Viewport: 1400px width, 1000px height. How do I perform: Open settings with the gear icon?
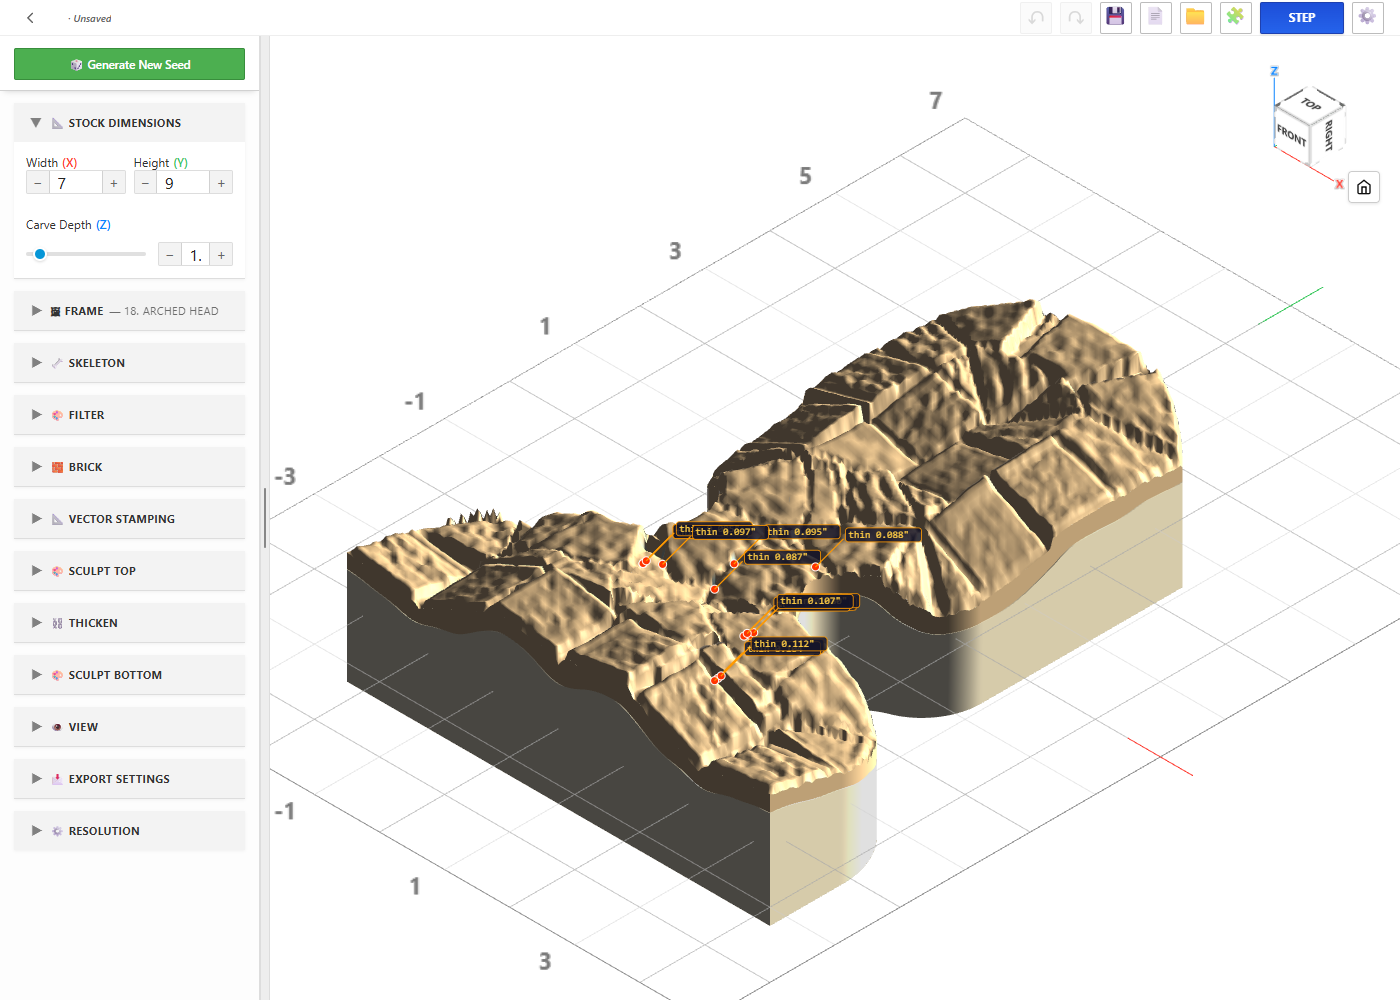pos(1368,18)
